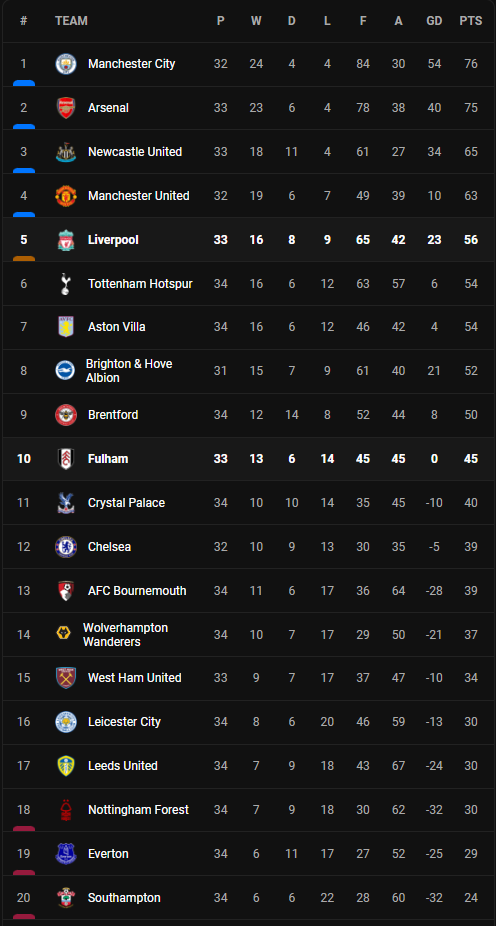Viewport: 496px width, 926px height.
Task: Select the Fulham club crest
Action: click(66, 459)
